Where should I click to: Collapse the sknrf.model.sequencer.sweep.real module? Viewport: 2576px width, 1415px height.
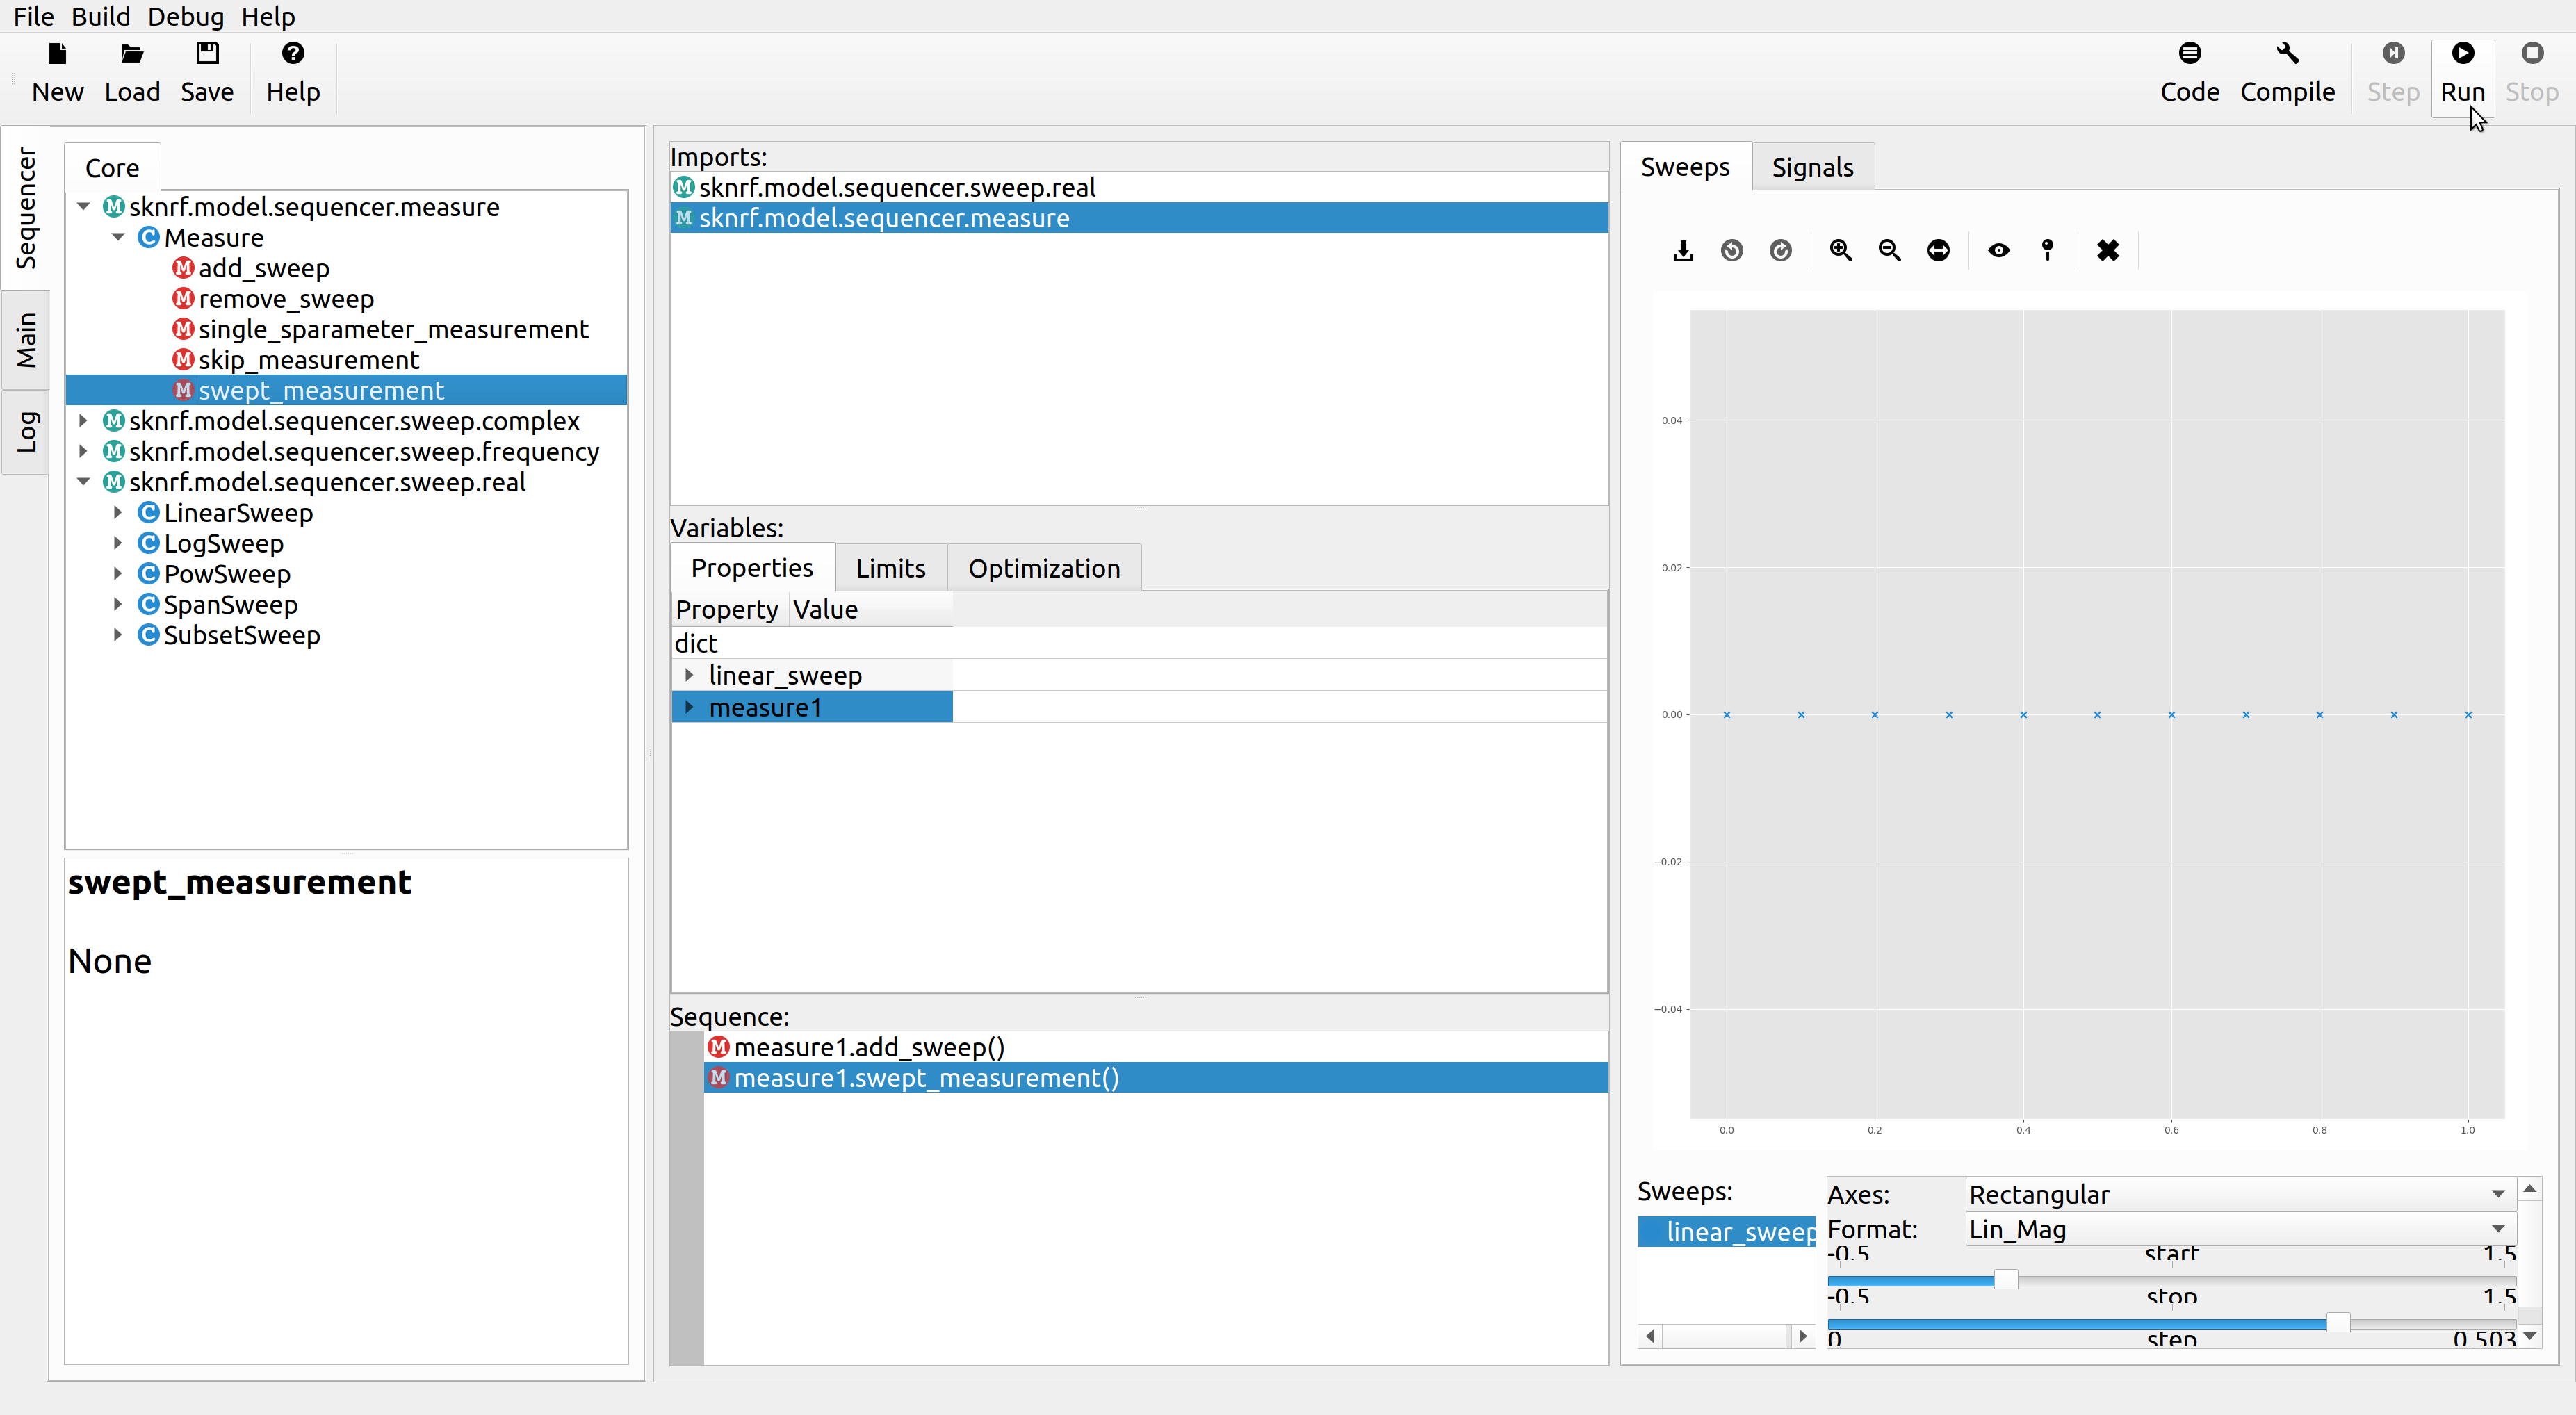84,482
